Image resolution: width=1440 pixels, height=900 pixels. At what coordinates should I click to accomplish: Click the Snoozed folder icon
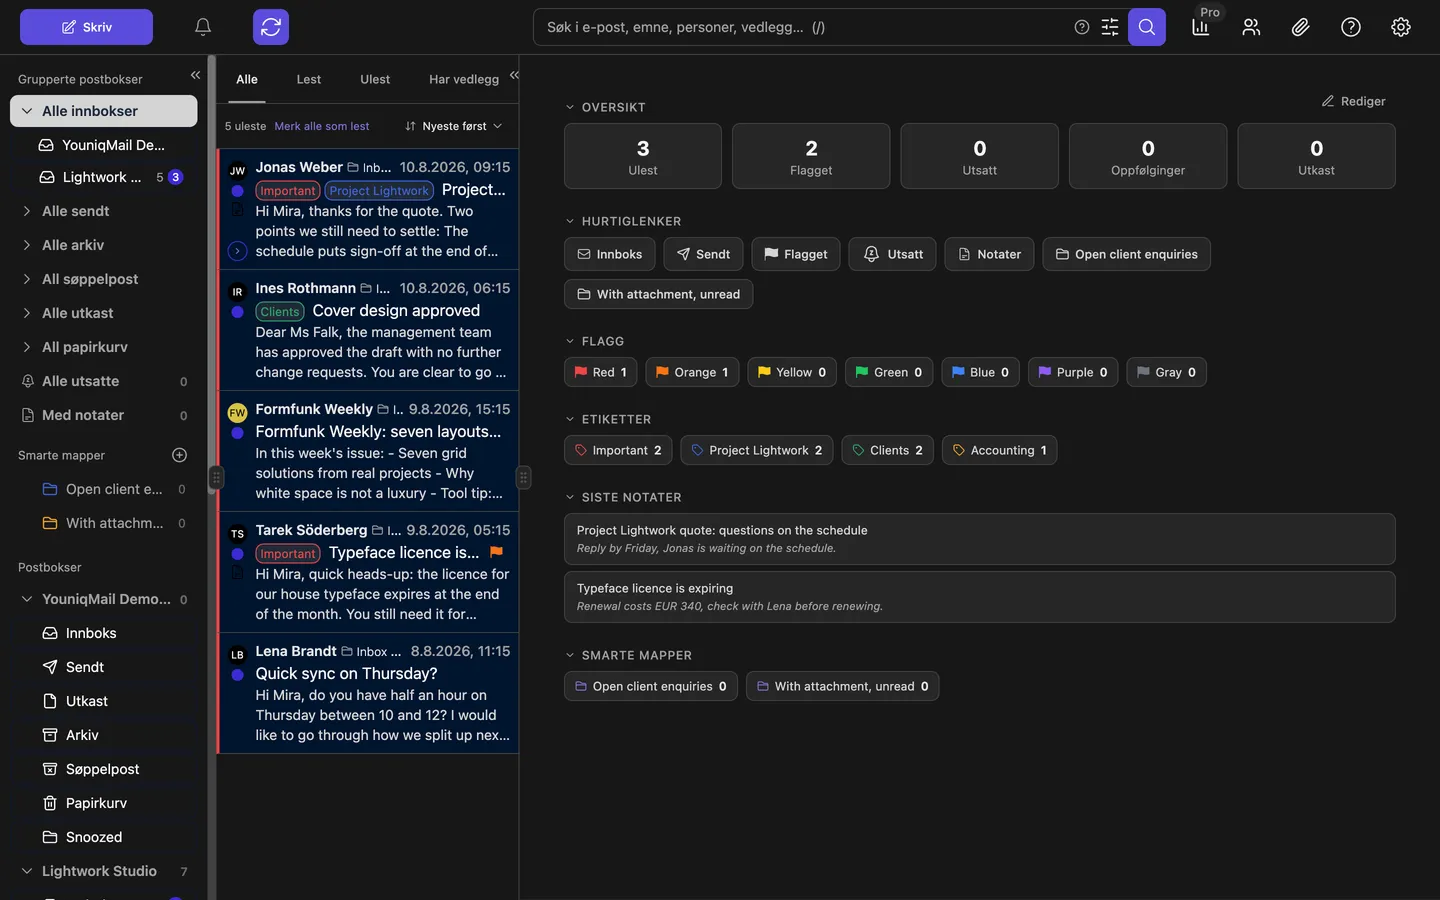click(x=50, y=837)
